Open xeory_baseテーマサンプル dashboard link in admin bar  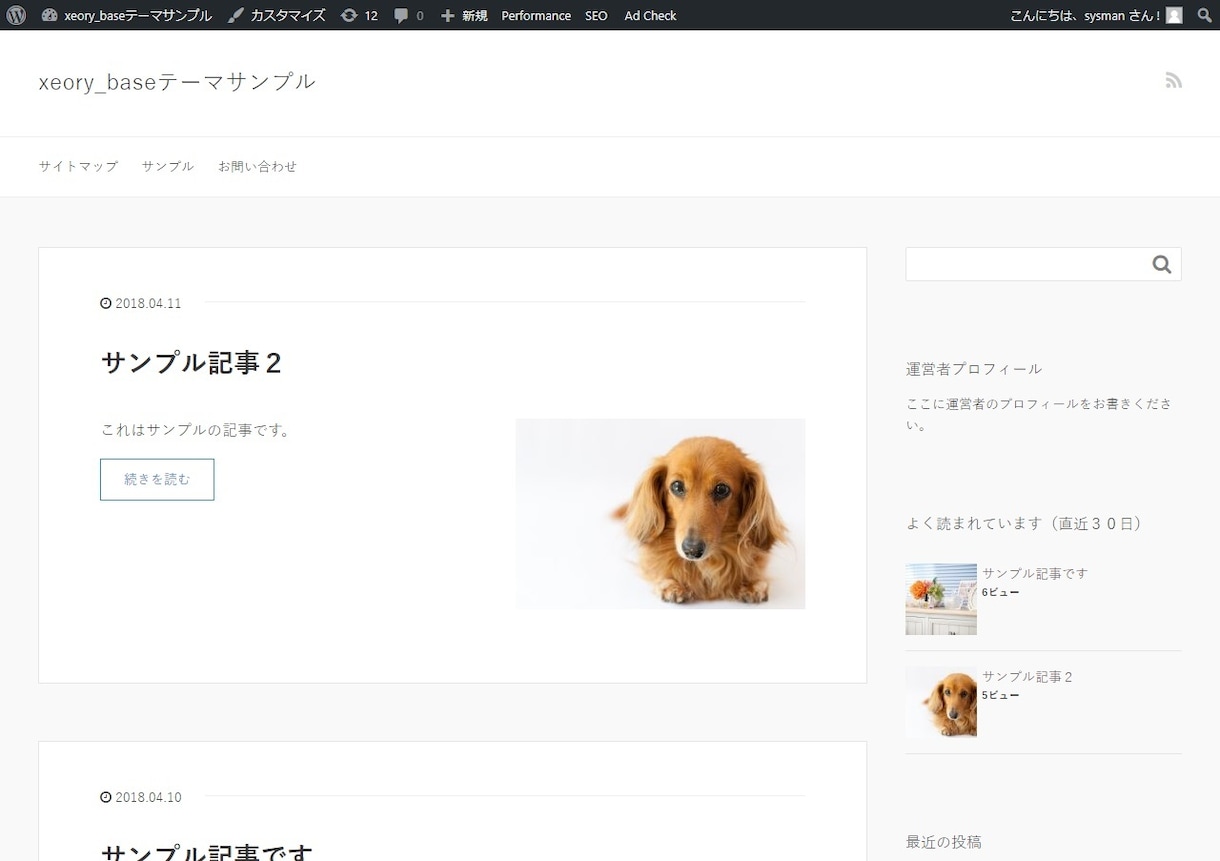(x=127, y=15)
